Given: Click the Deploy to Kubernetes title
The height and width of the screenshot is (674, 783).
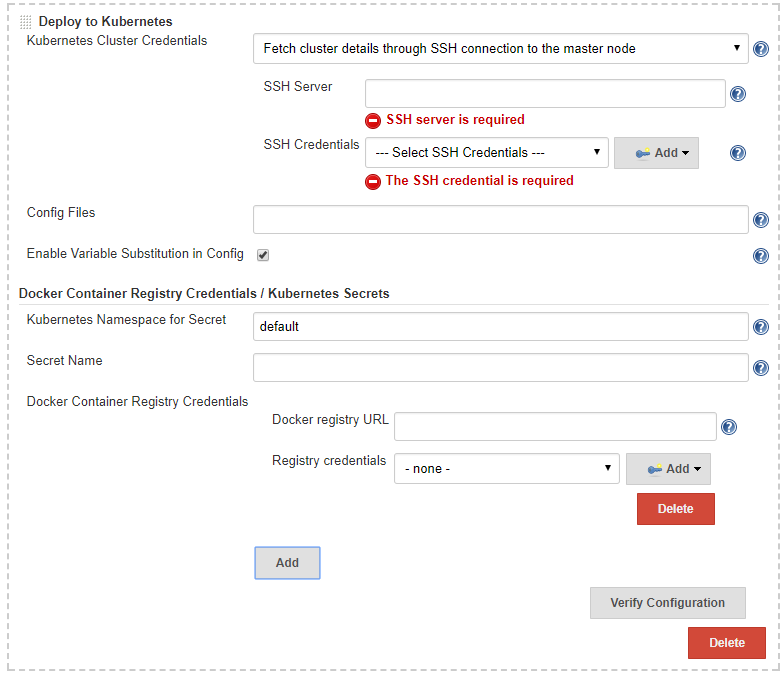Looking at the screenshot, I should coord(105,21).
